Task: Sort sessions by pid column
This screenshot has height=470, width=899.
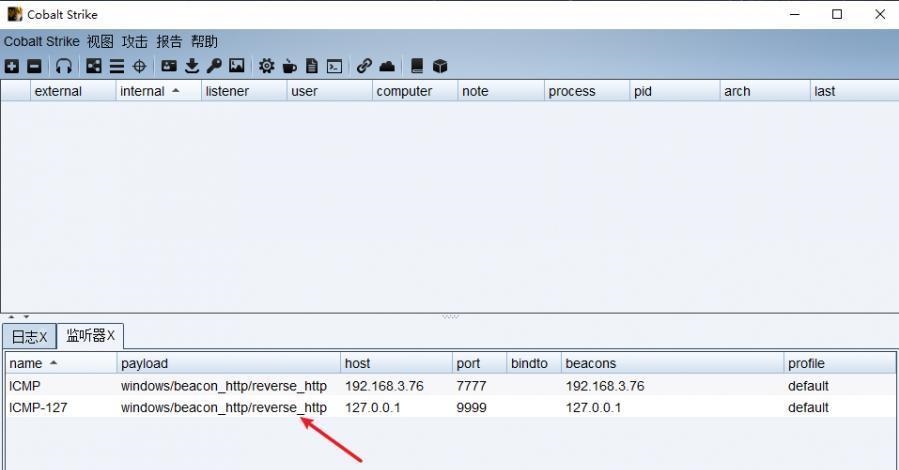Action: click(675, 91)
